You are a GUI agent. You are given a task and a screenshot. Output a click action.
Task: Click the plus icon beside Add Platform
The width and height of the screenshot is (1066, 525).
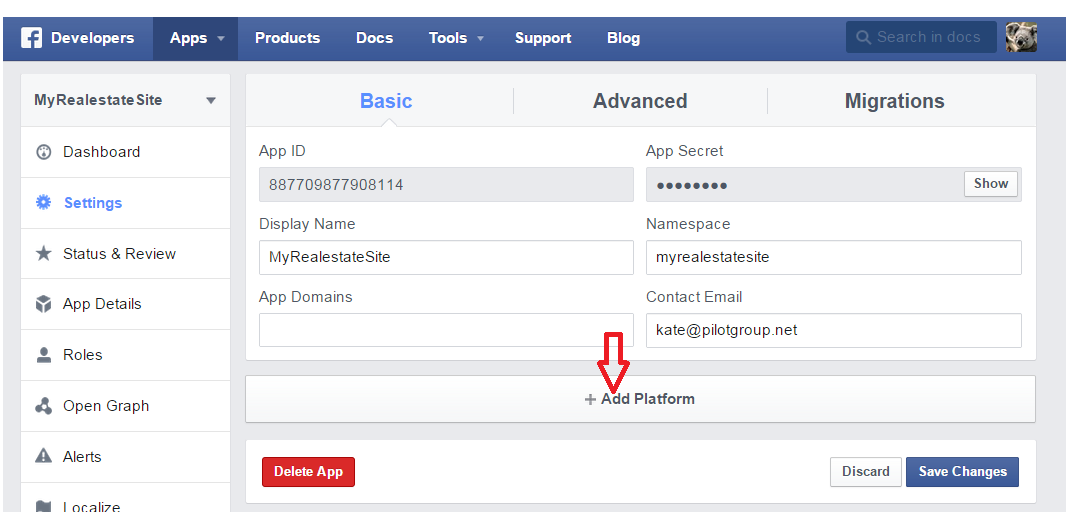coord(590,399)
